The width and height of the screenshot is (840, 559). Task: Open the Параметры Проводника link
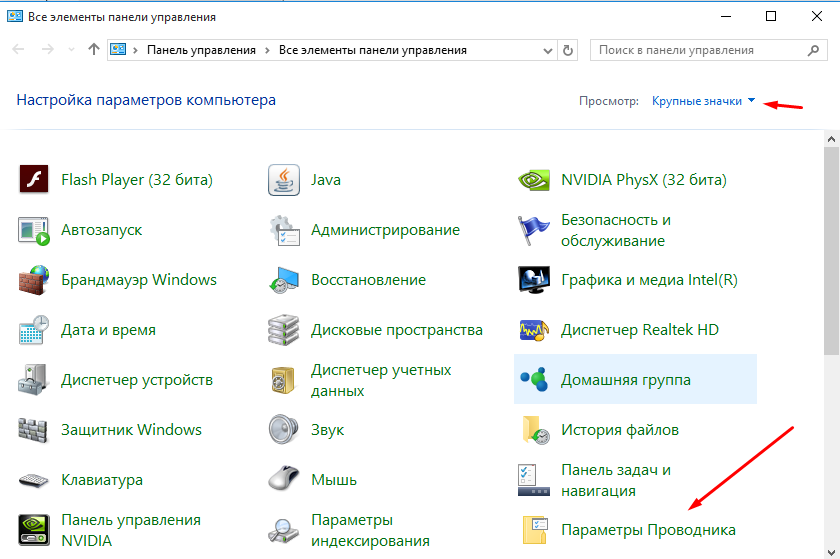pos(648,530)
